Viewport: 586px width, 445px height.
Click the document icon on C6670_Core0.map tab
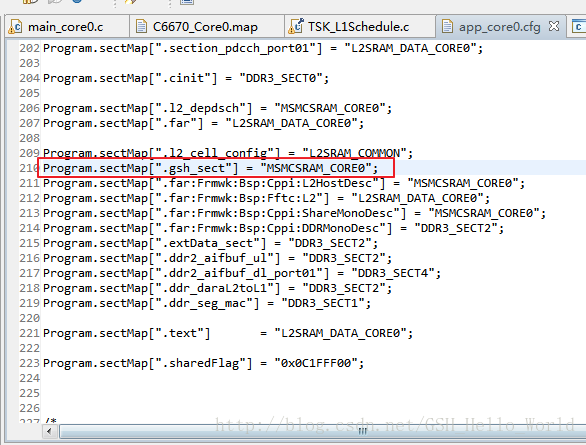pyautogui.click(x=141, y=27)
